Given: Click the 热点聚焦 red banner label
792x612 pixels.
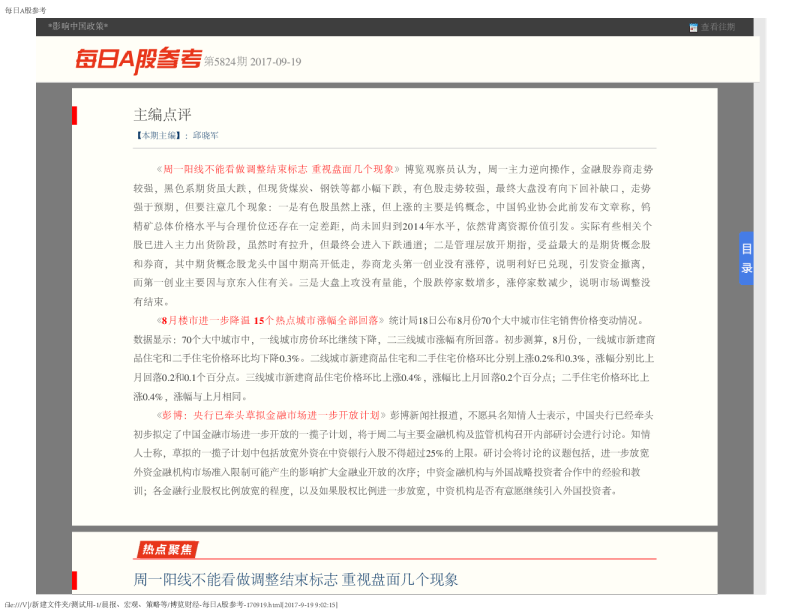Looking at the screenshot, I should coord(167,549).
